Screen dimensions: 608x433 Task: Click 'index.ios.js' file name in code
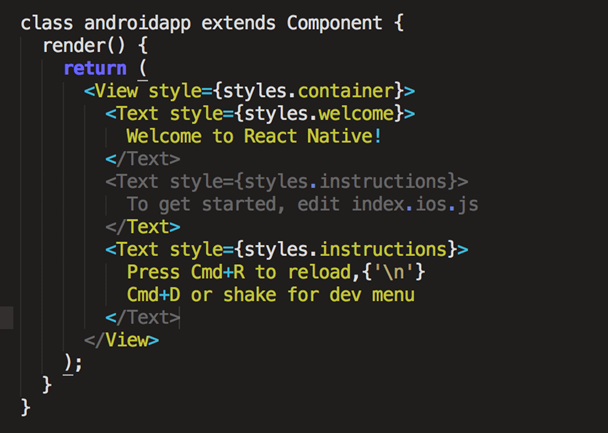415,204
